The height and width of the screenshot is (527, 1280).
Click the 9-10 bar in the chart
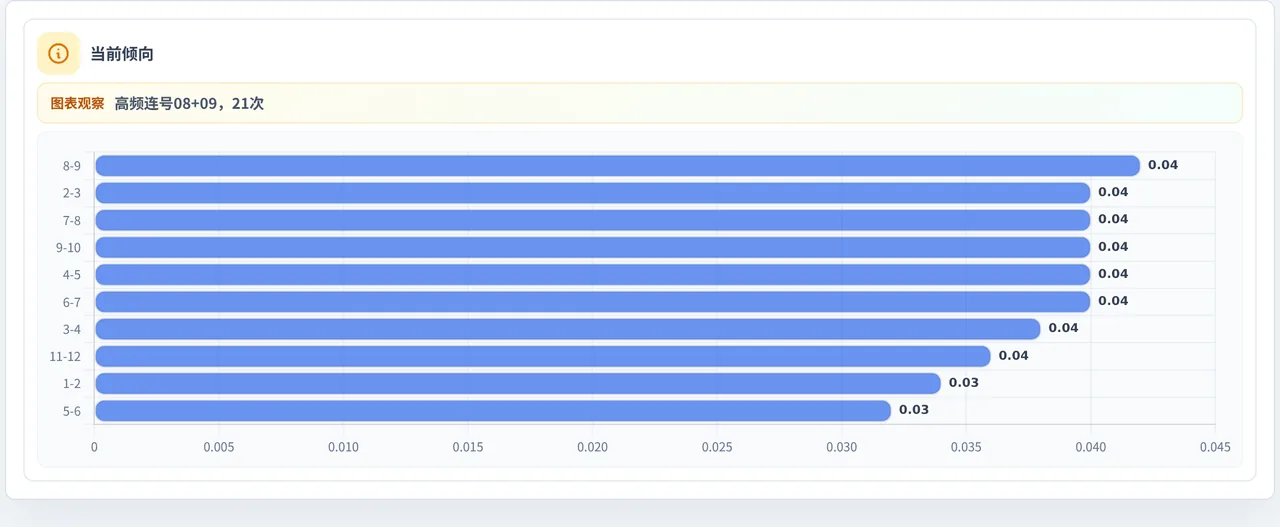tap(592, 247)
